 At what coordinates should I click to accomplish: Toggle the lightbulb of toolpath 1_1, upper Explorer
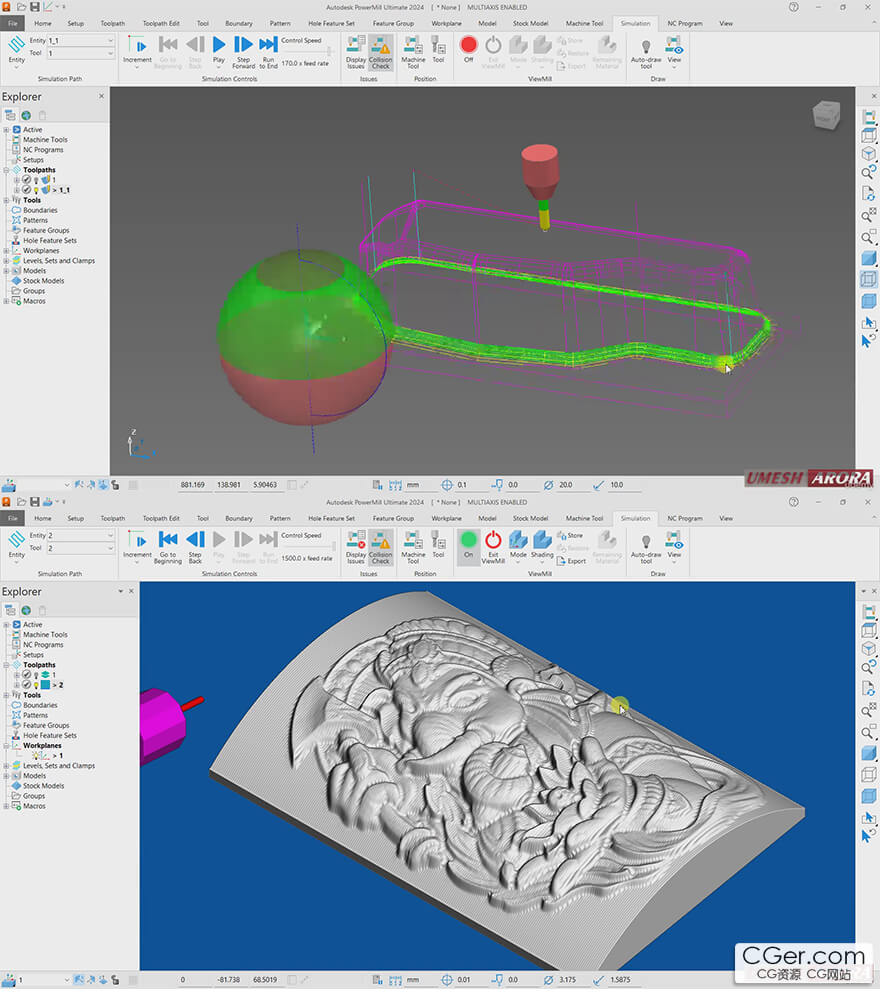36,190
